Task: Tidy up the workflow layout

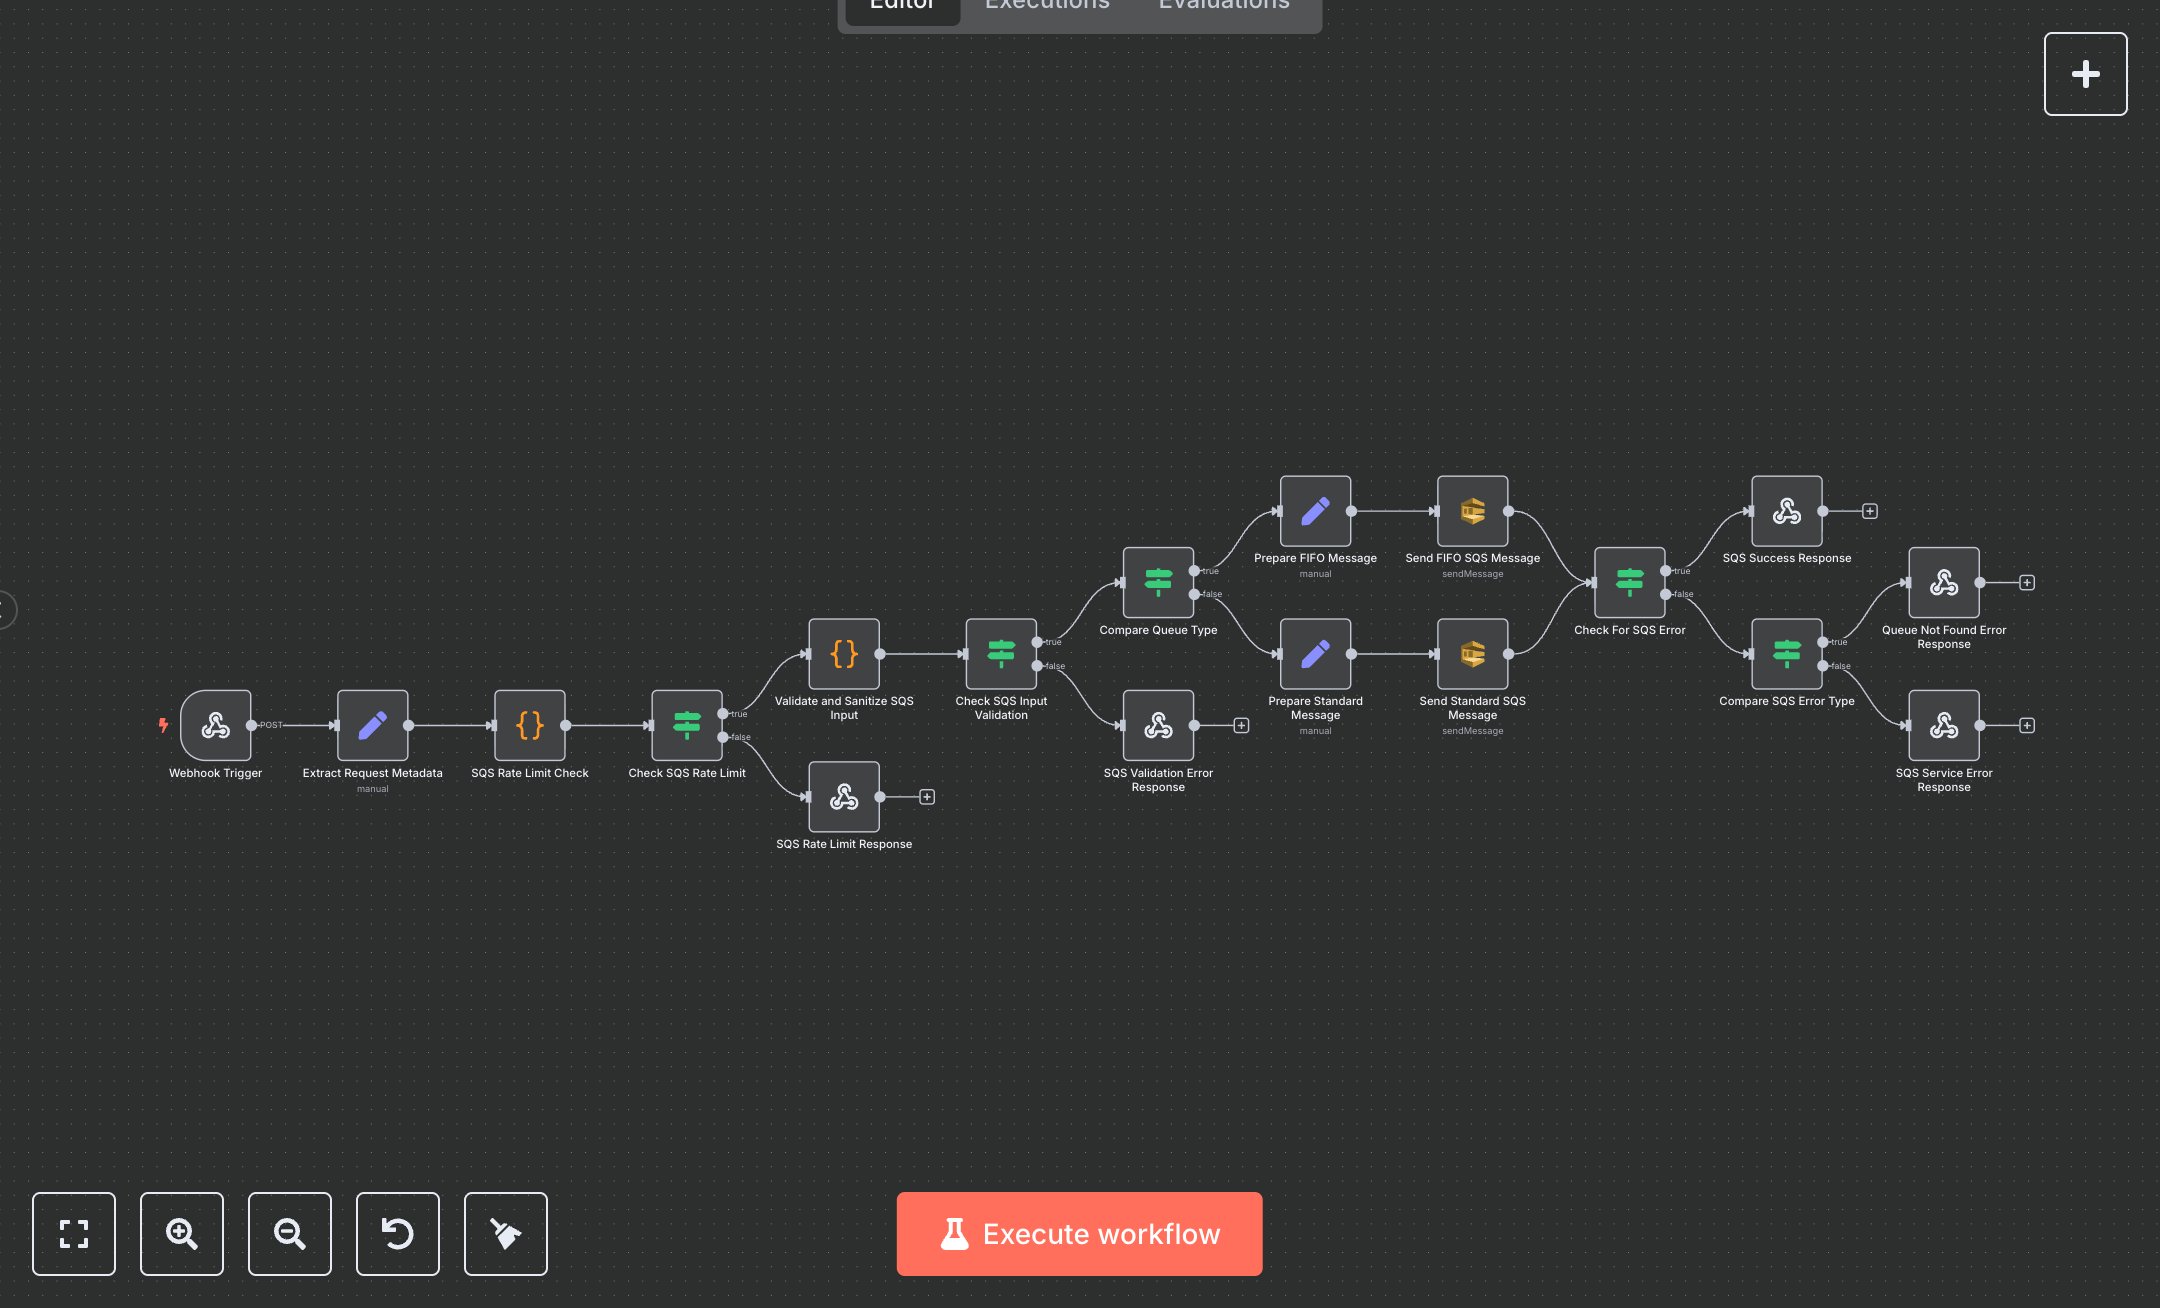Action: 505,1234
